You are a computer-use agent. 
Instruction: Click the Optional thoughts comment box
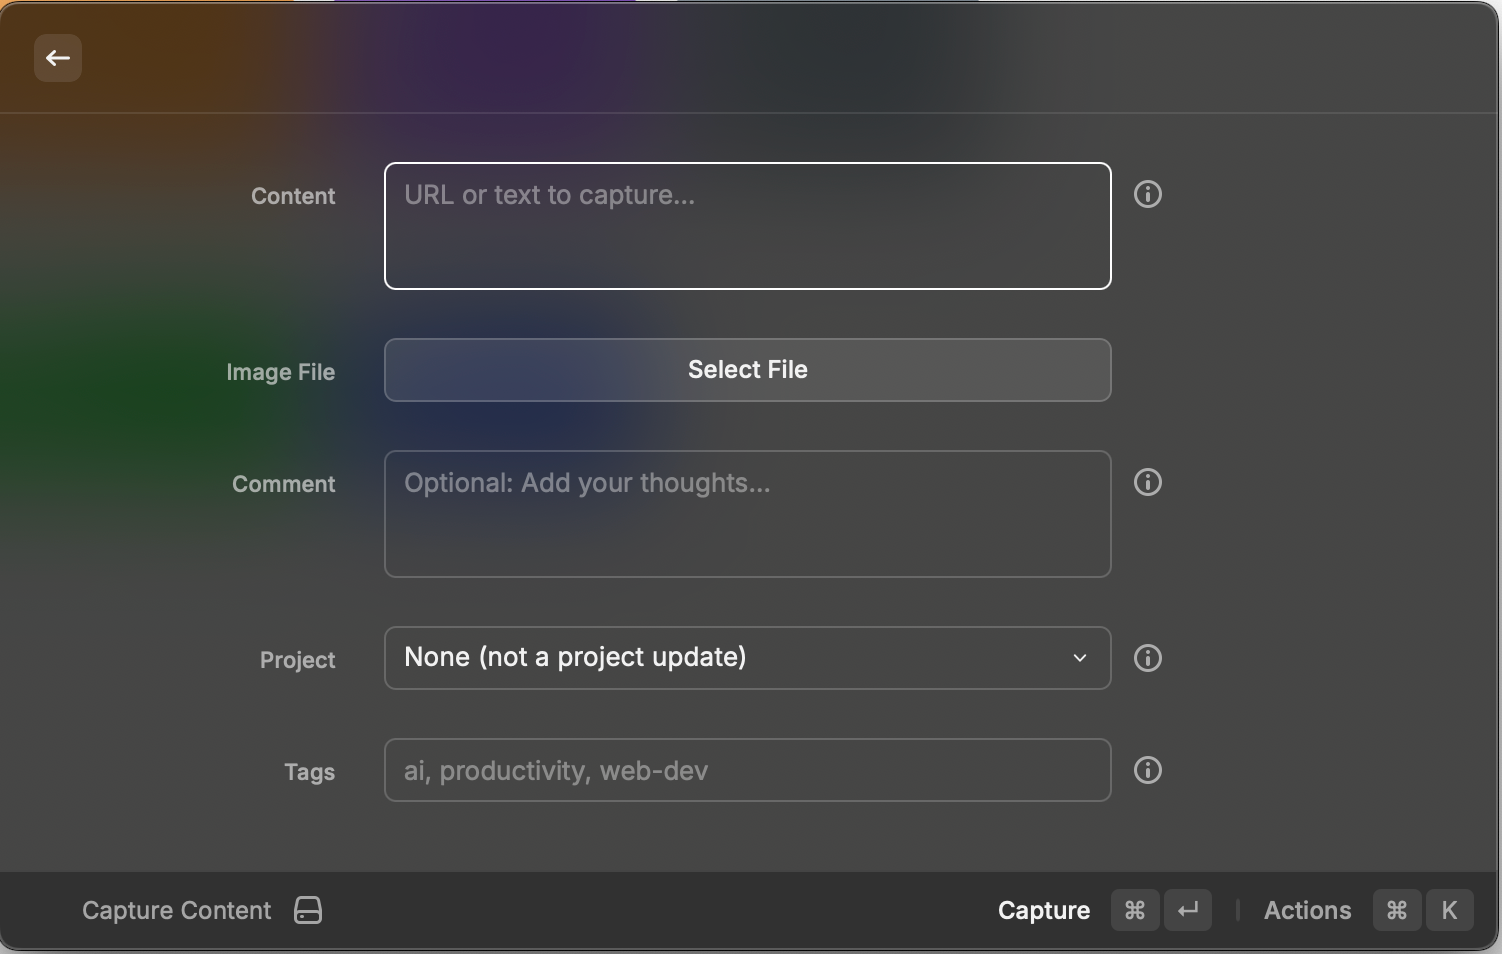pyautogui.click(x=747, y=514)
